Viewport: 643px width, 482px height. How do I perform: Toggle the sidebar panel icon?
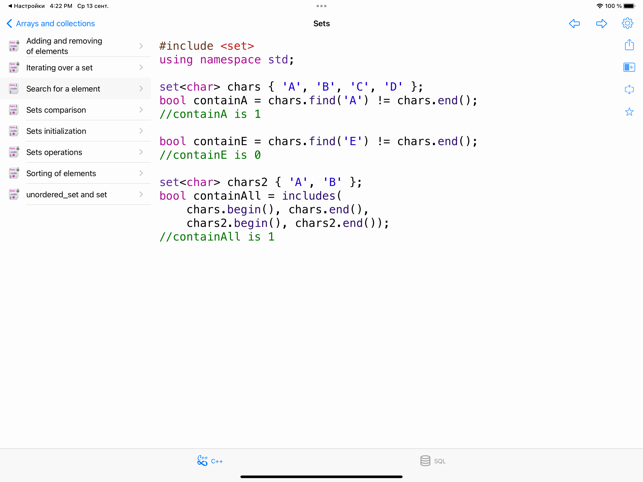click(x=629, y=67)
